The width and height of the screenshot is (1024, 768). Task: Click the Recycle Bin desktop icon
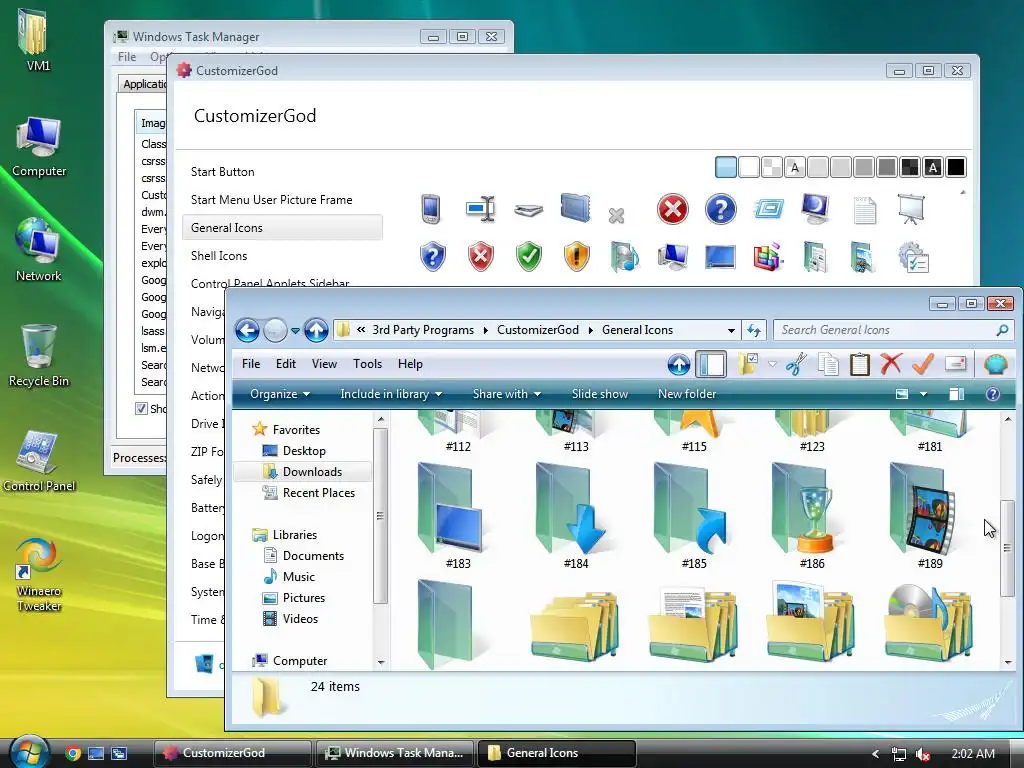[39, 356]
